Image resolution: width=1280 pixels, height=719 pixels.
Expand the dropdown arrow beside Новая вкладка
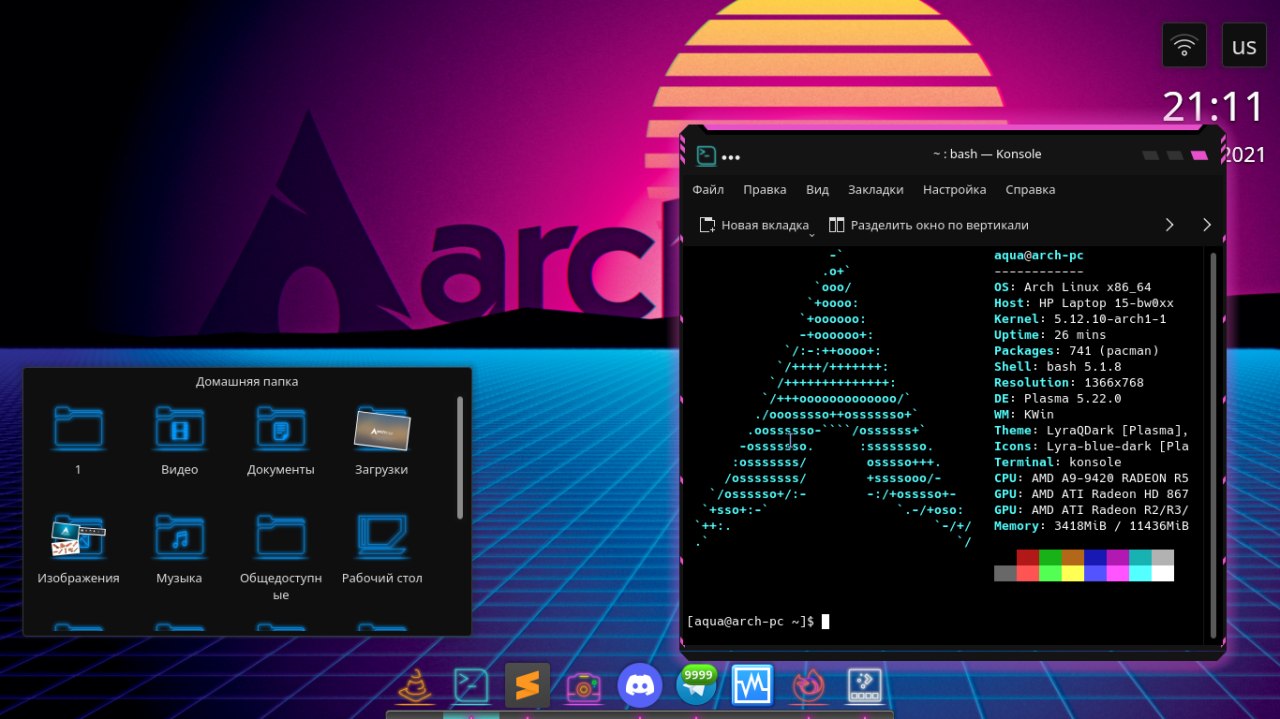click(x=812, y=234)
